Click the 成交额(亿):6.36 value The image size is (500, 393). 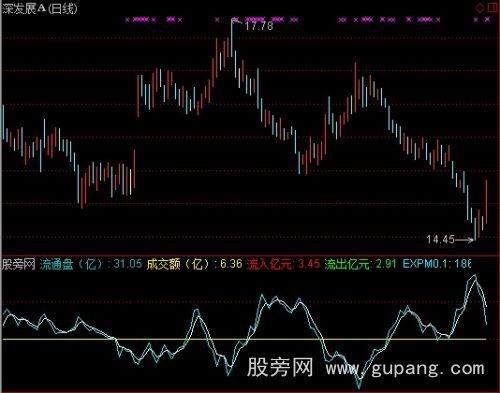[194, 264]
